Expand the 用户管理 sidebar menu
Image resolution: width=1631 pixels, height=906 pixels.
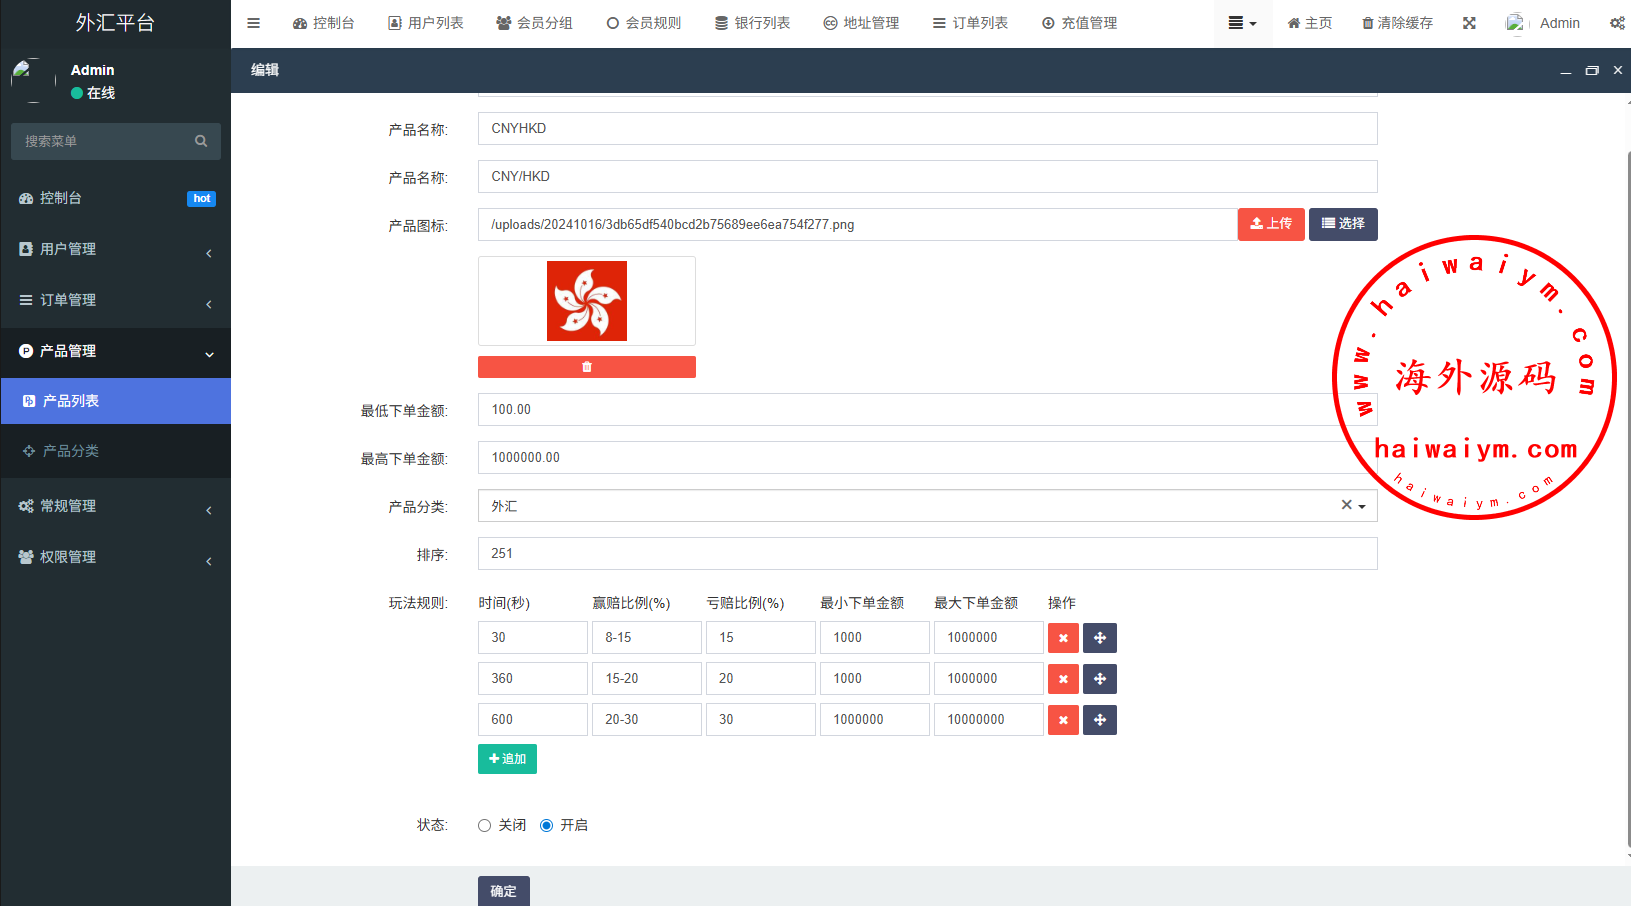coord(115,249)
